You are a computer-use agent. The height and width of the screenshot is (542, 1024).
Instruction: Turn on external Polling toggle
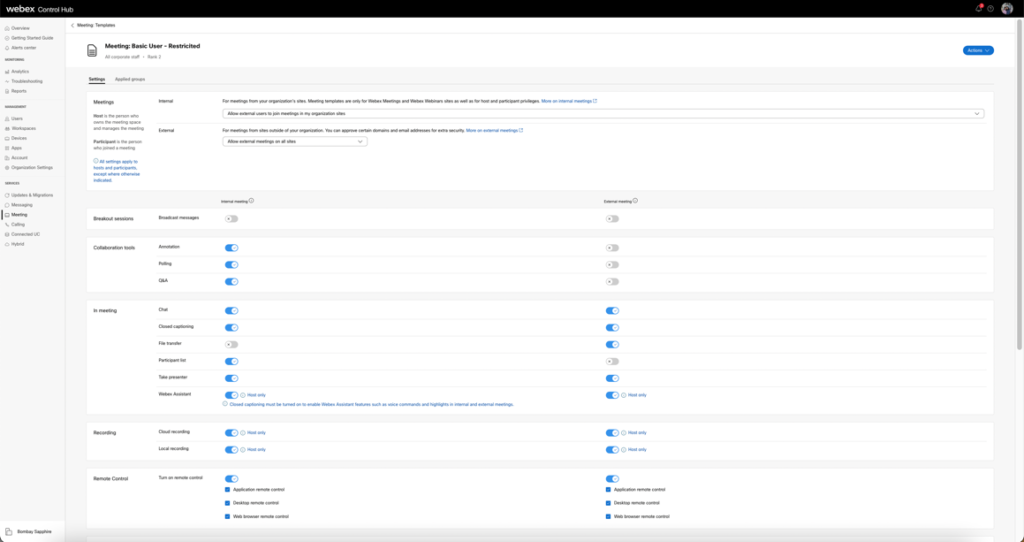click(x=612, y=265)
